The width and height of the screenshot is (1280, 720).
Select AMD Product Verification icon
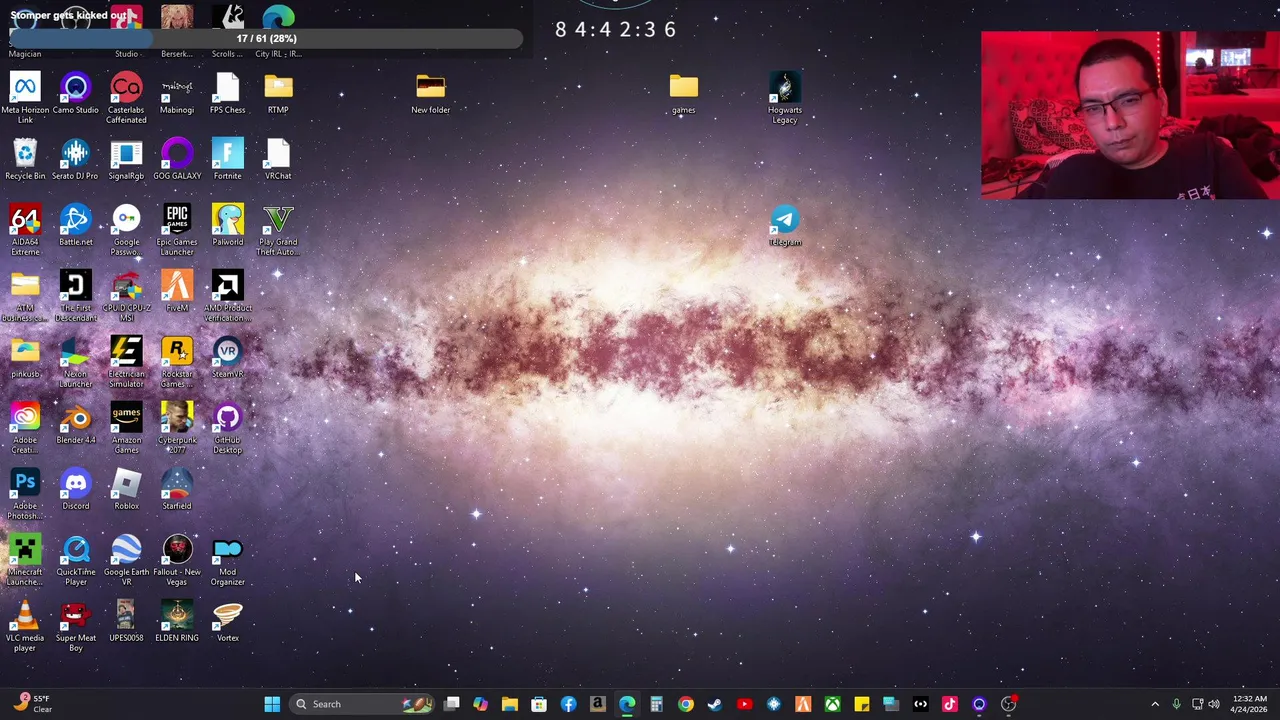click(227, 296)
